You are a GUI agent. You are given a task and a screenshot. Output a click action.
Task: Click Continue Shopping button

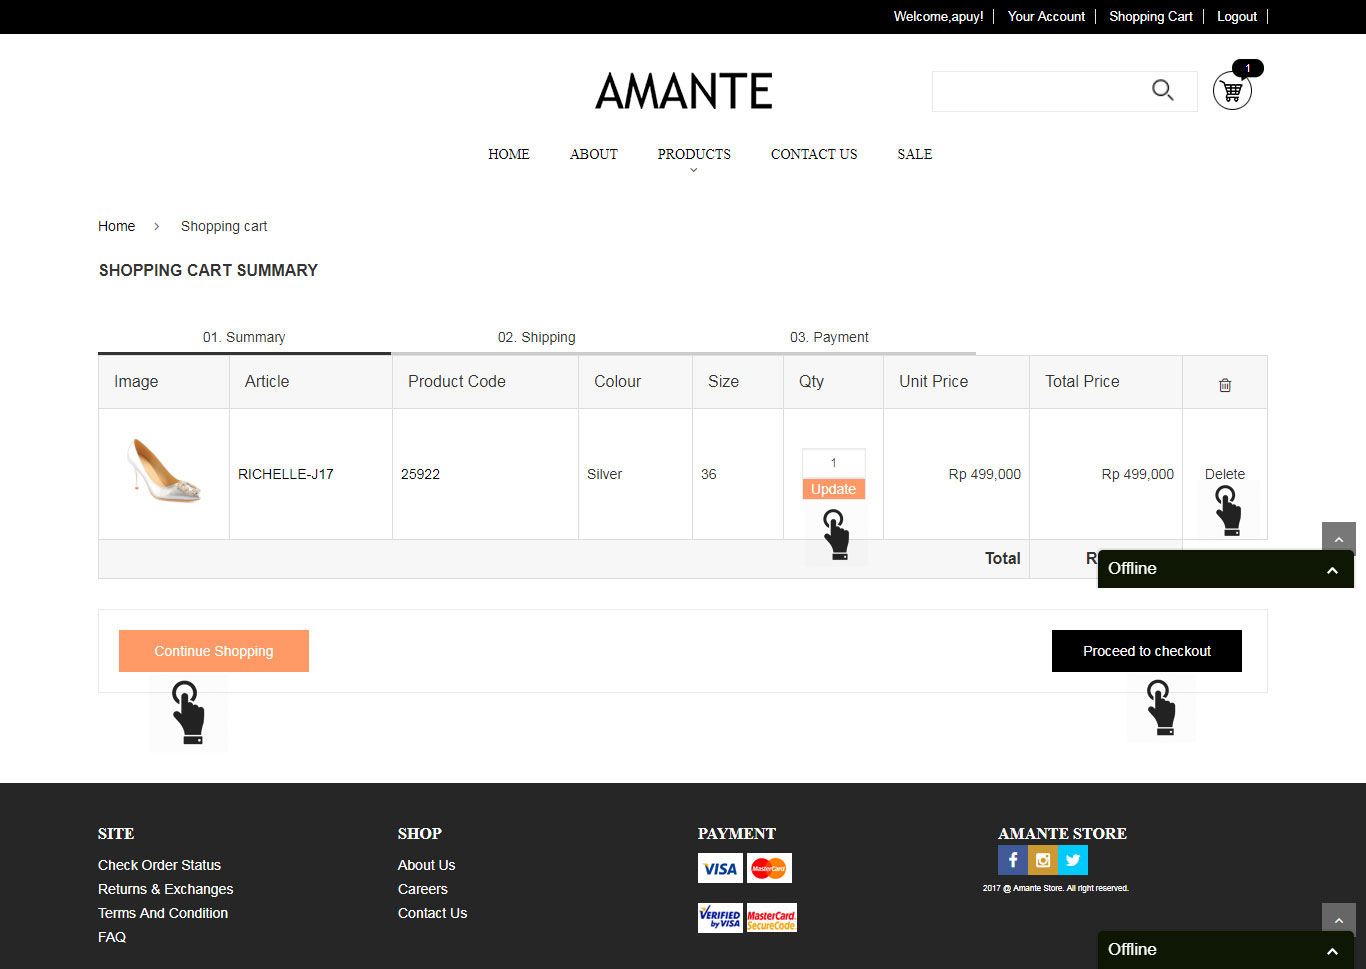click(214, 651)
